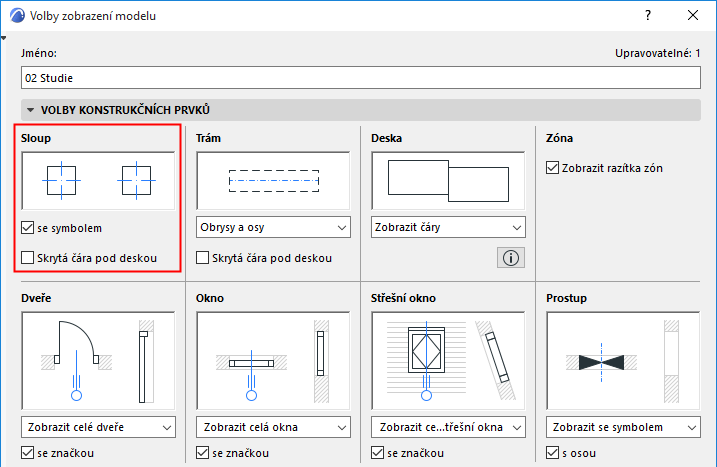Open the 'Obrysy a osy' dropdown
Image resolution: width=717 pixels, height=467 pixels.
(x=273, y=227)
